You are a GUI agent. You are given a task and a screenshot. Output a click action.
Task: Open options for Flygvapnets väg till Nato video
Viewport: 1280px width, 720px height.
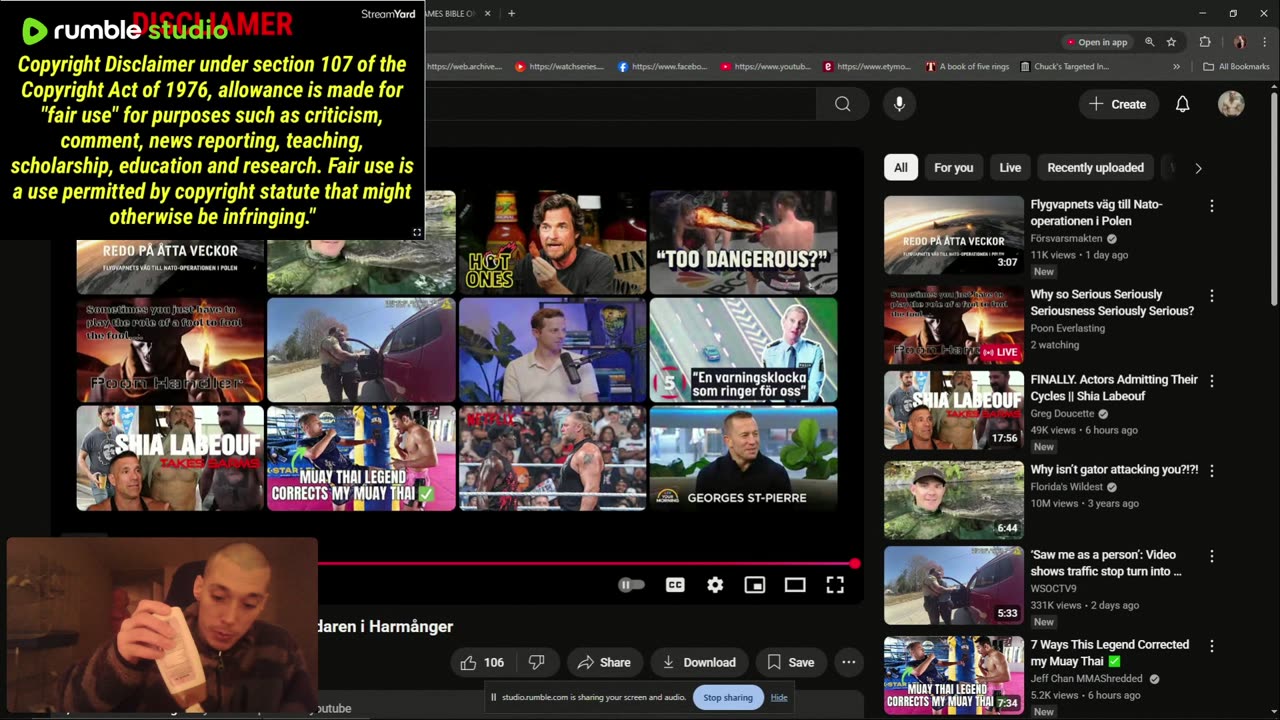[1212, 206]
